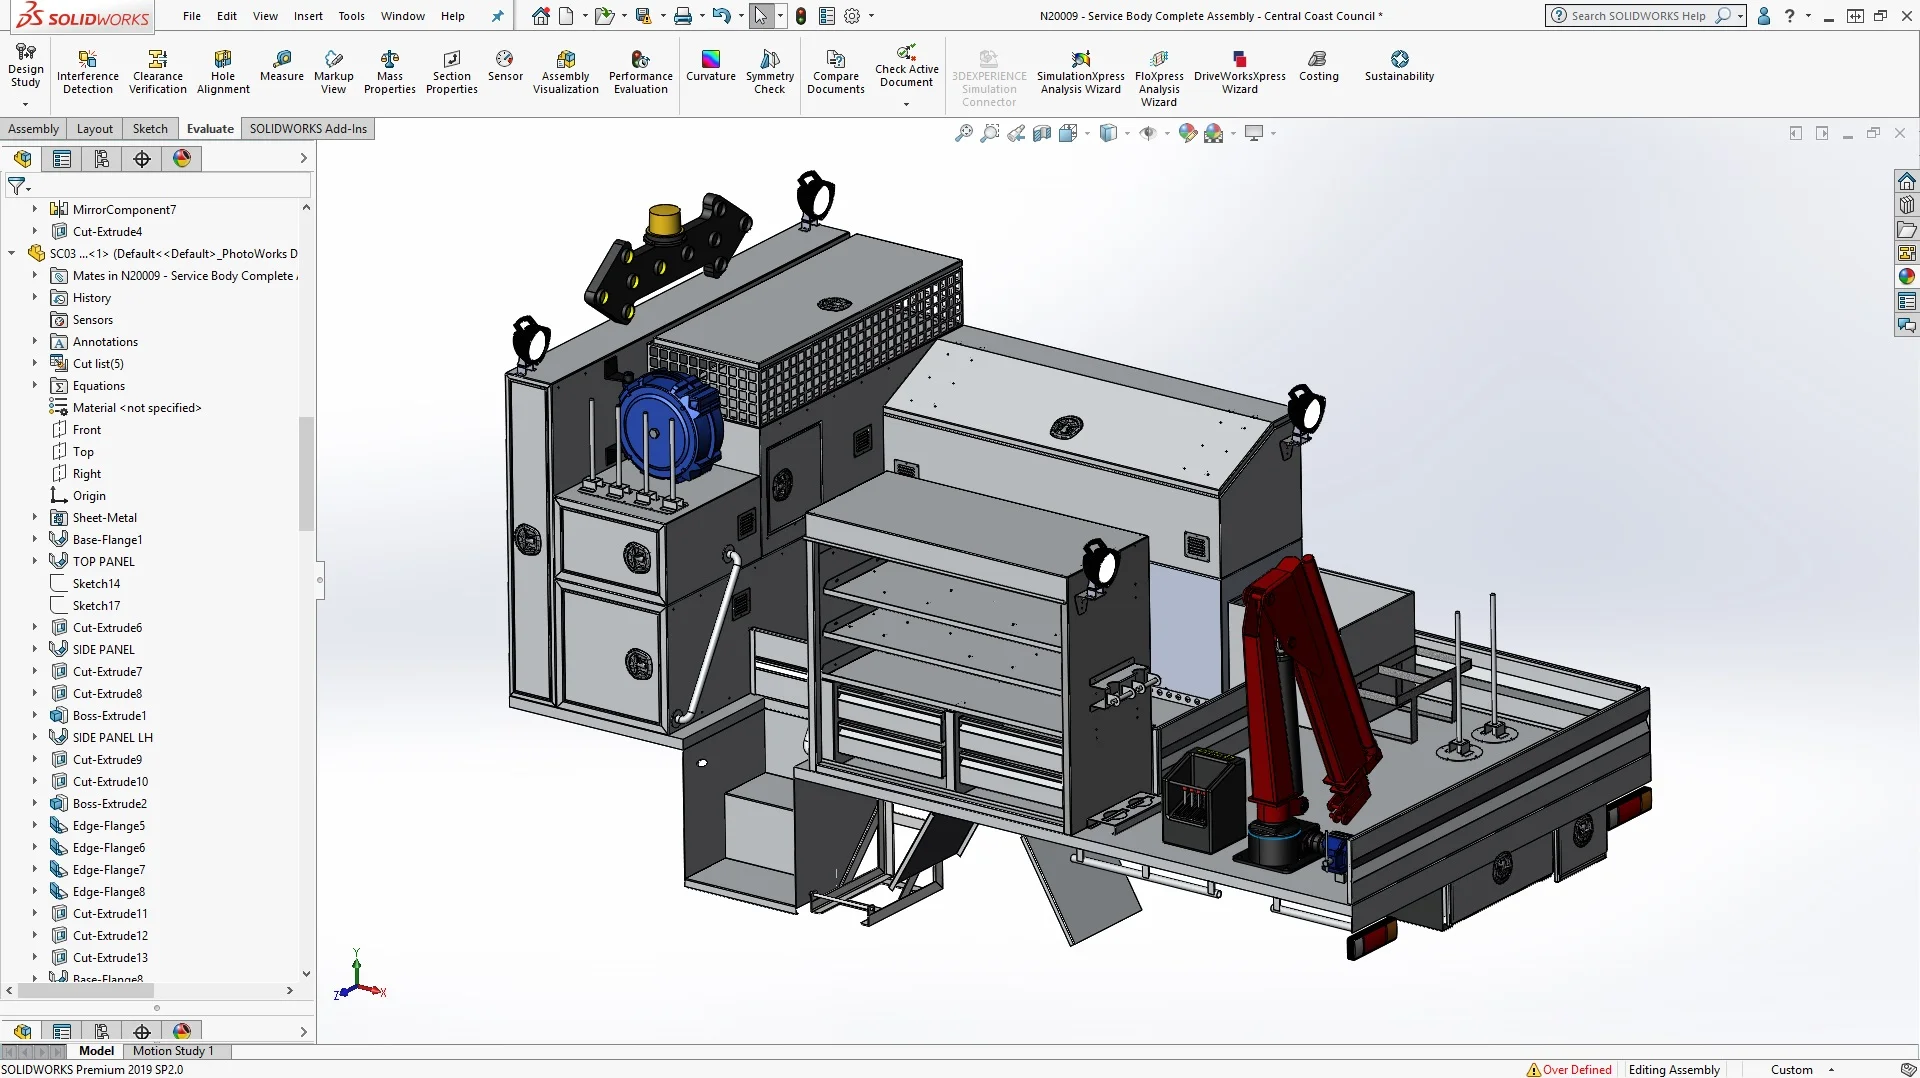Click the feature tree horizontal scrollbar
The image size is (1920, 1078).
coord(86,991)
